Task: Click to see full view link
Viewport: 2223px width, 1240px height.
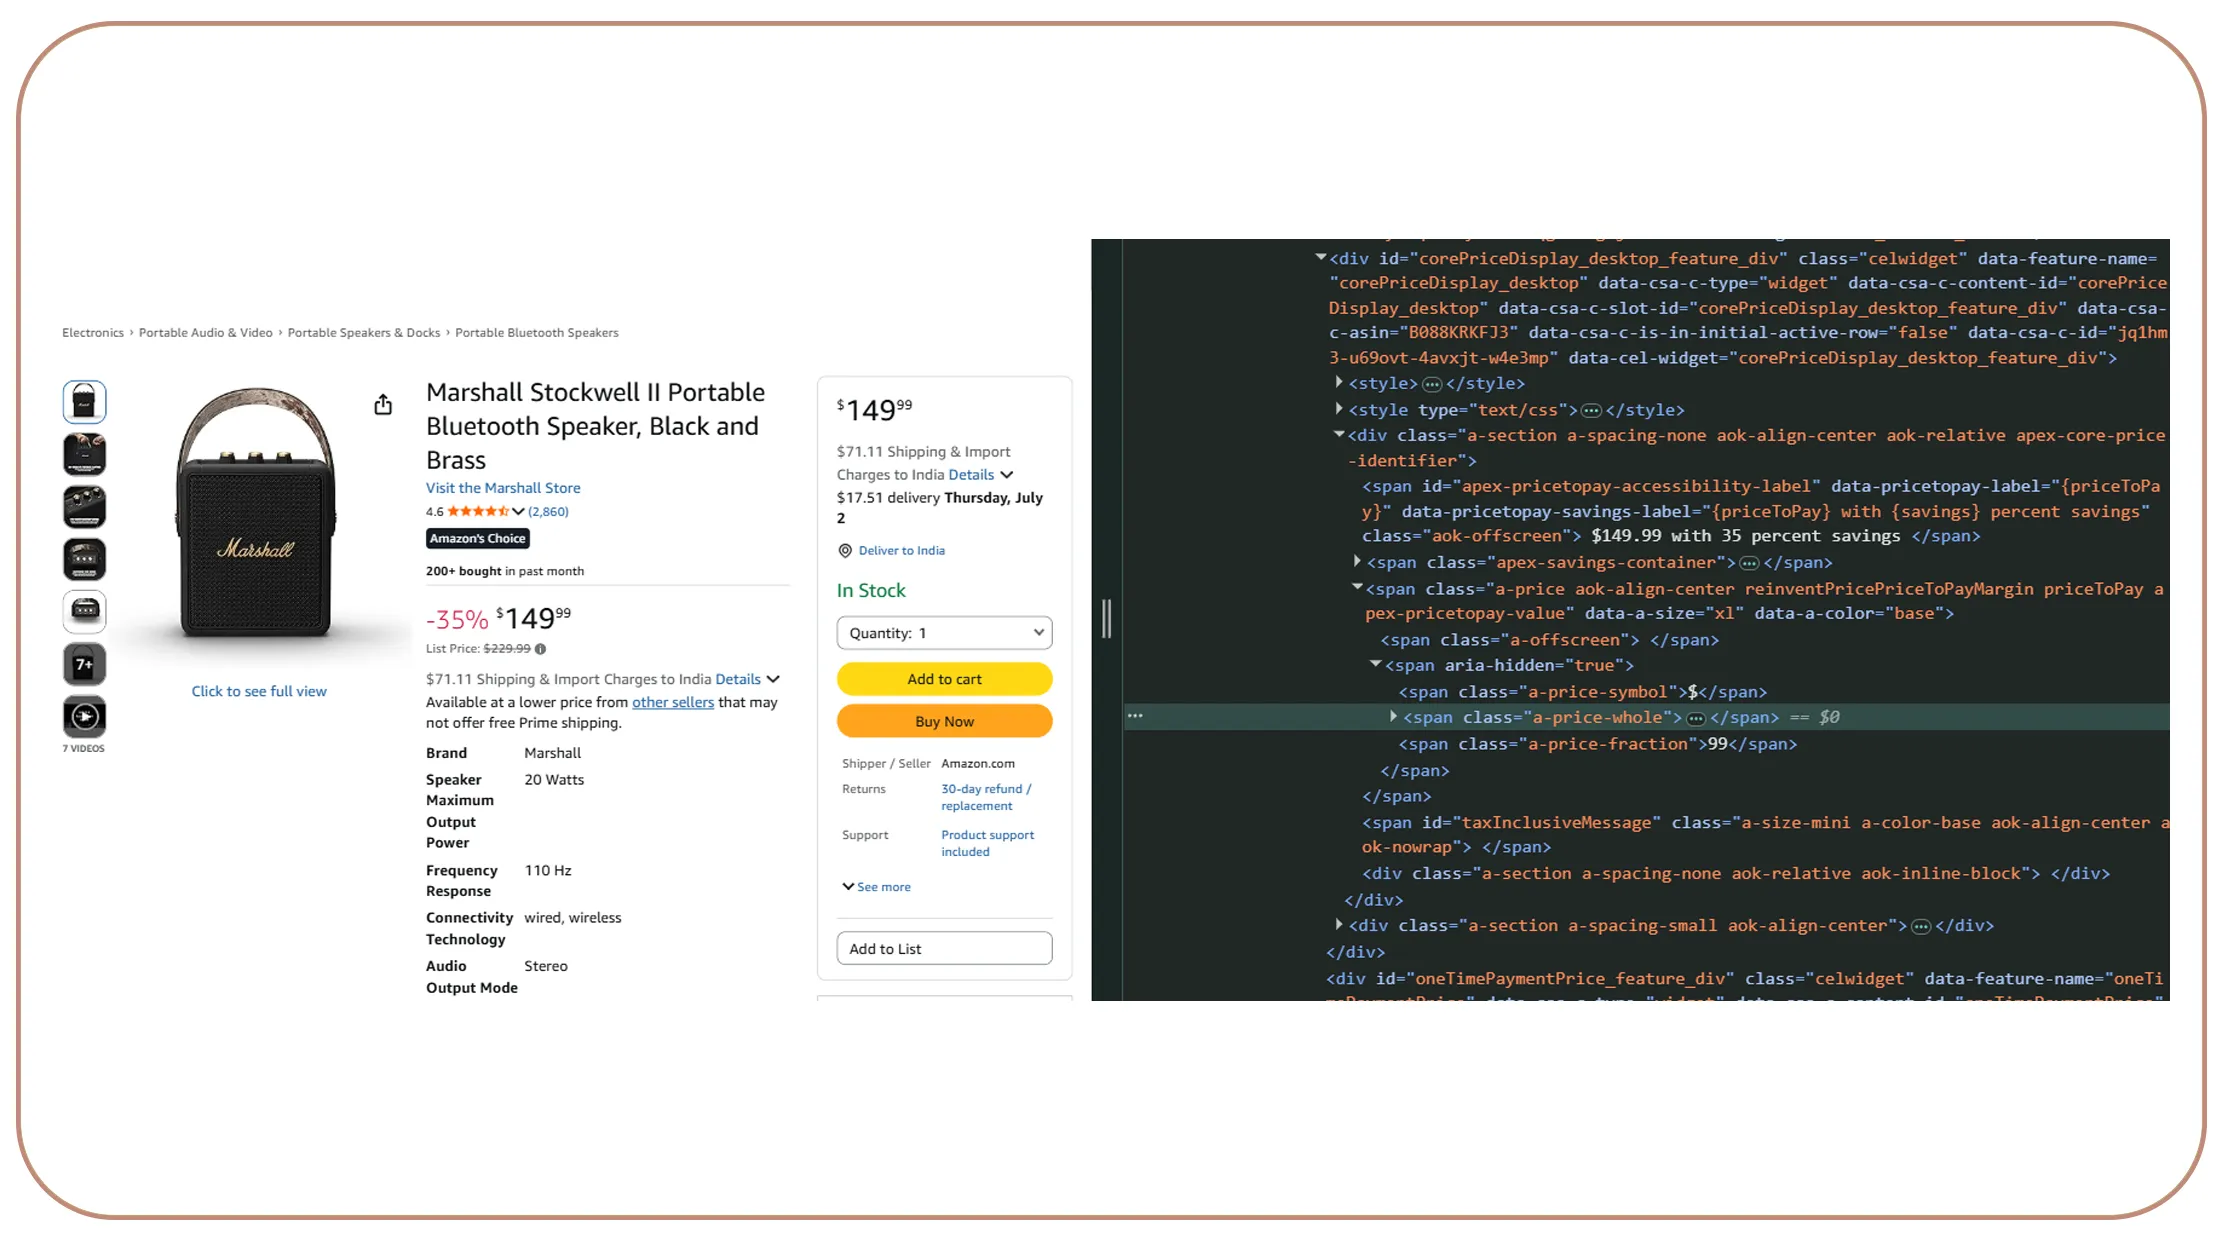Action: 259,691
